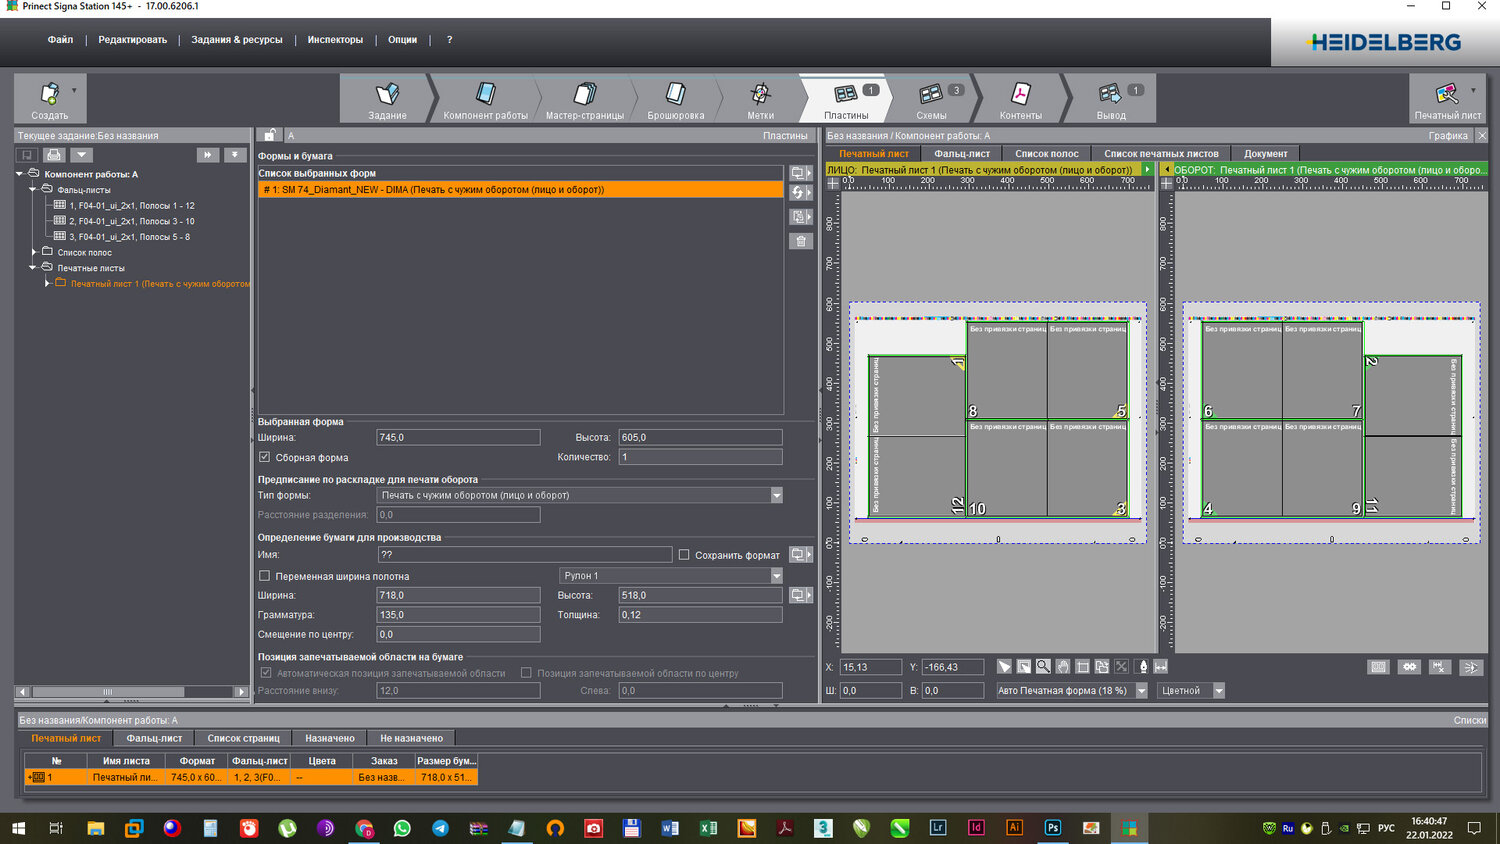The height and width of the screenshot is (844, 1500).
Task: Activate the hand pan tool
Action: 1063,667
